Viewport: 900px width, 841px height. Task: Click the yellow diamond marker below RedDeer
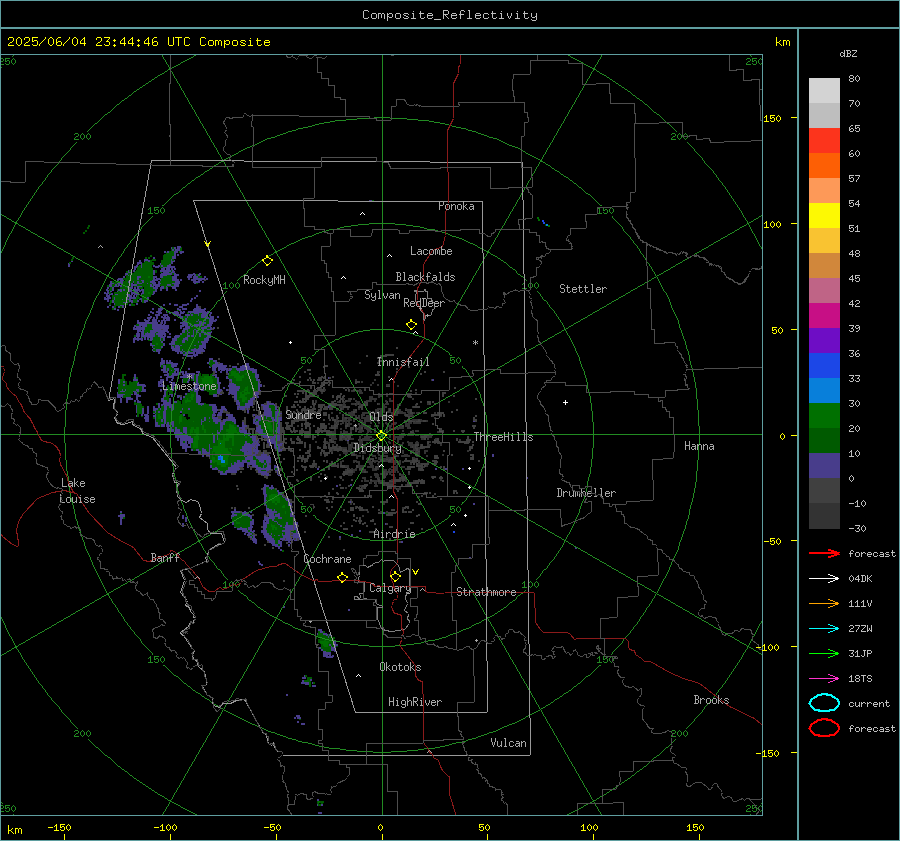point(411,325)
